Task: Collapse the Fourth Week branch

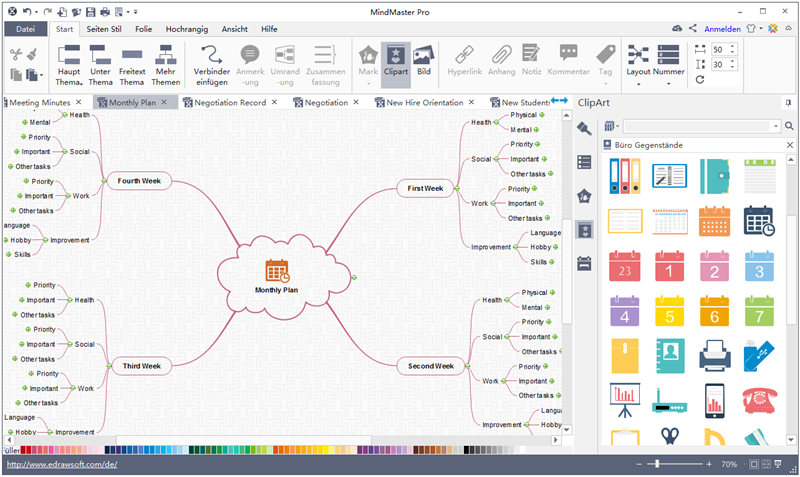Action: pyautogui.click(x=104, y=181)
